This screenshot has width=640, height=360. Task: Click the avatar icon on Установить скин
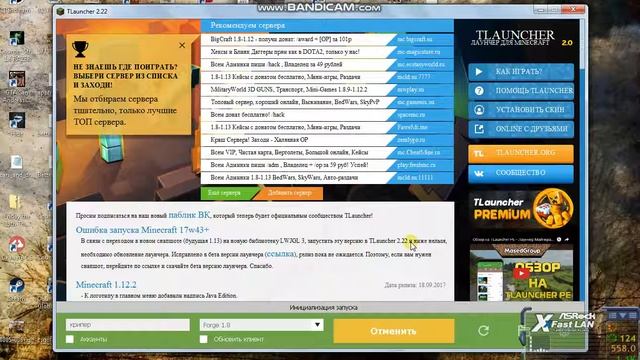click(479, 110)
